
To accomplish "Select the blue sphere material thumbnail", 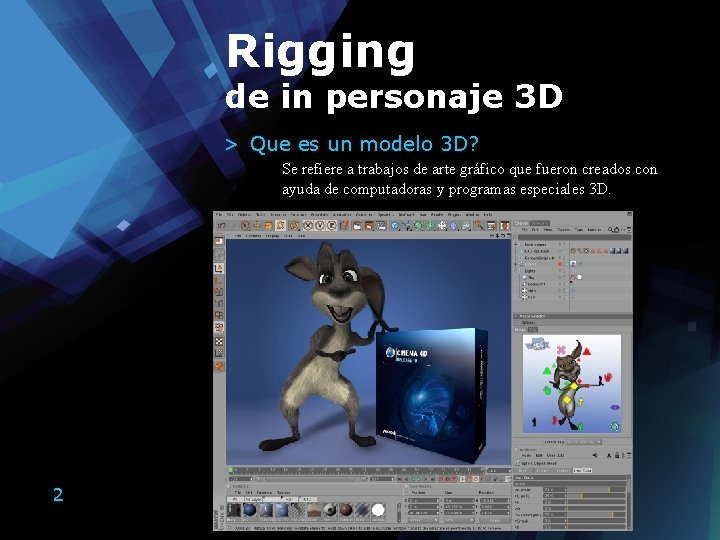I will pos(249,510).
